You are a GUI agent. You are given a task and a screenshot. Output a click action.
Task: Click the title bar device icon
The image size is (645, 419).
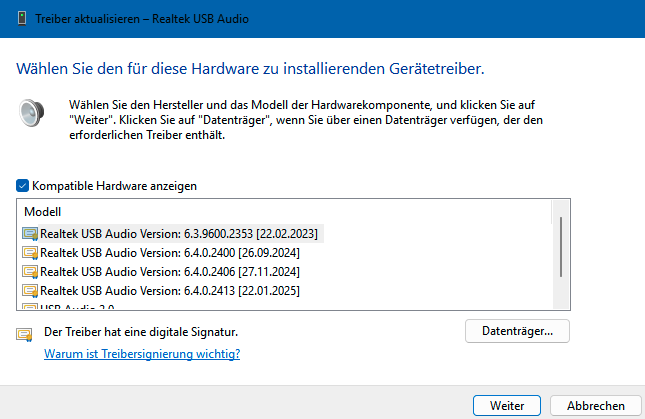22,19
